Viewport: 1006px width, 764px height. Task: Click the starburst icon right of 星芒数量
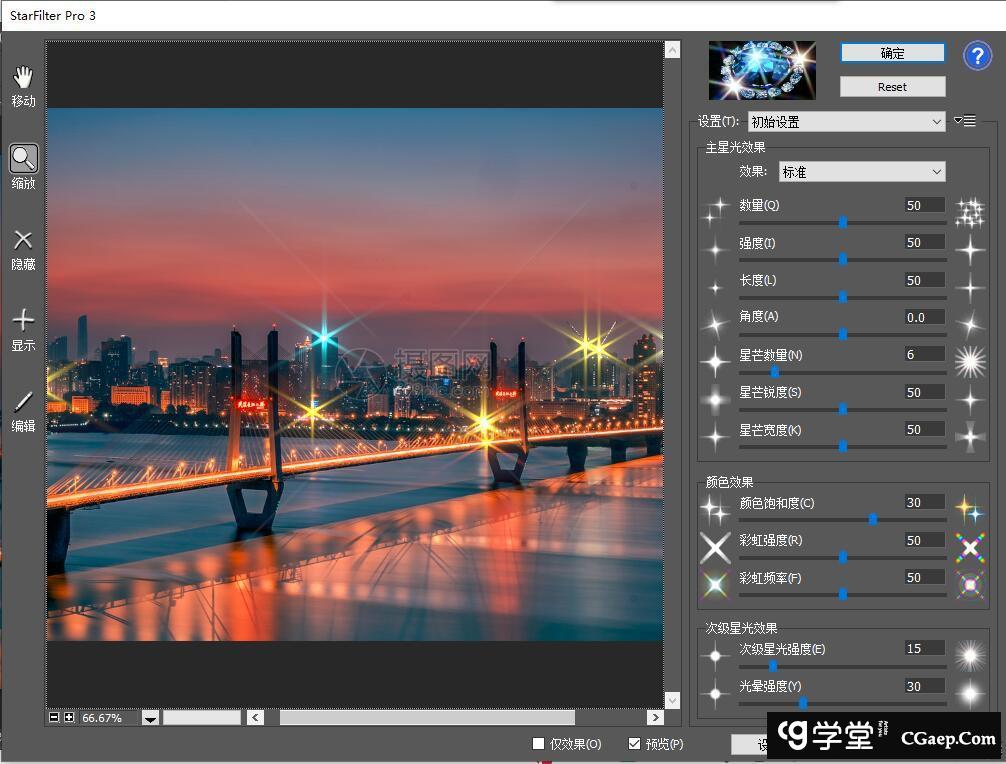coord(969,360)
